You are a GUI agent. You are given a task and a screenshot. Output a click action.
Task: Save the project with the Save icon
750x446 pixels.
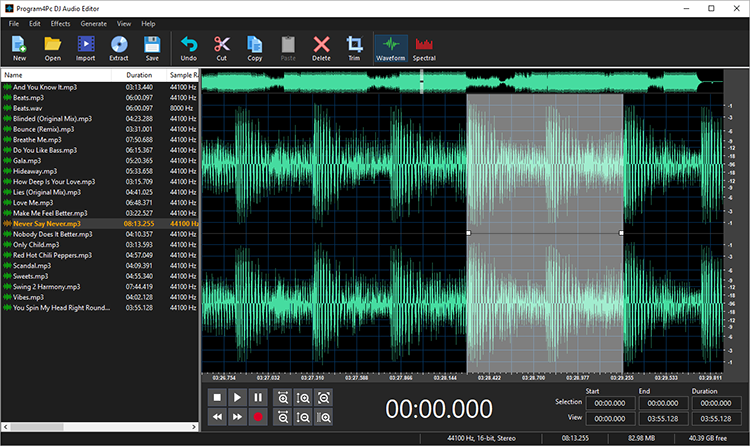pyautogui.click(x=152, y=47)
